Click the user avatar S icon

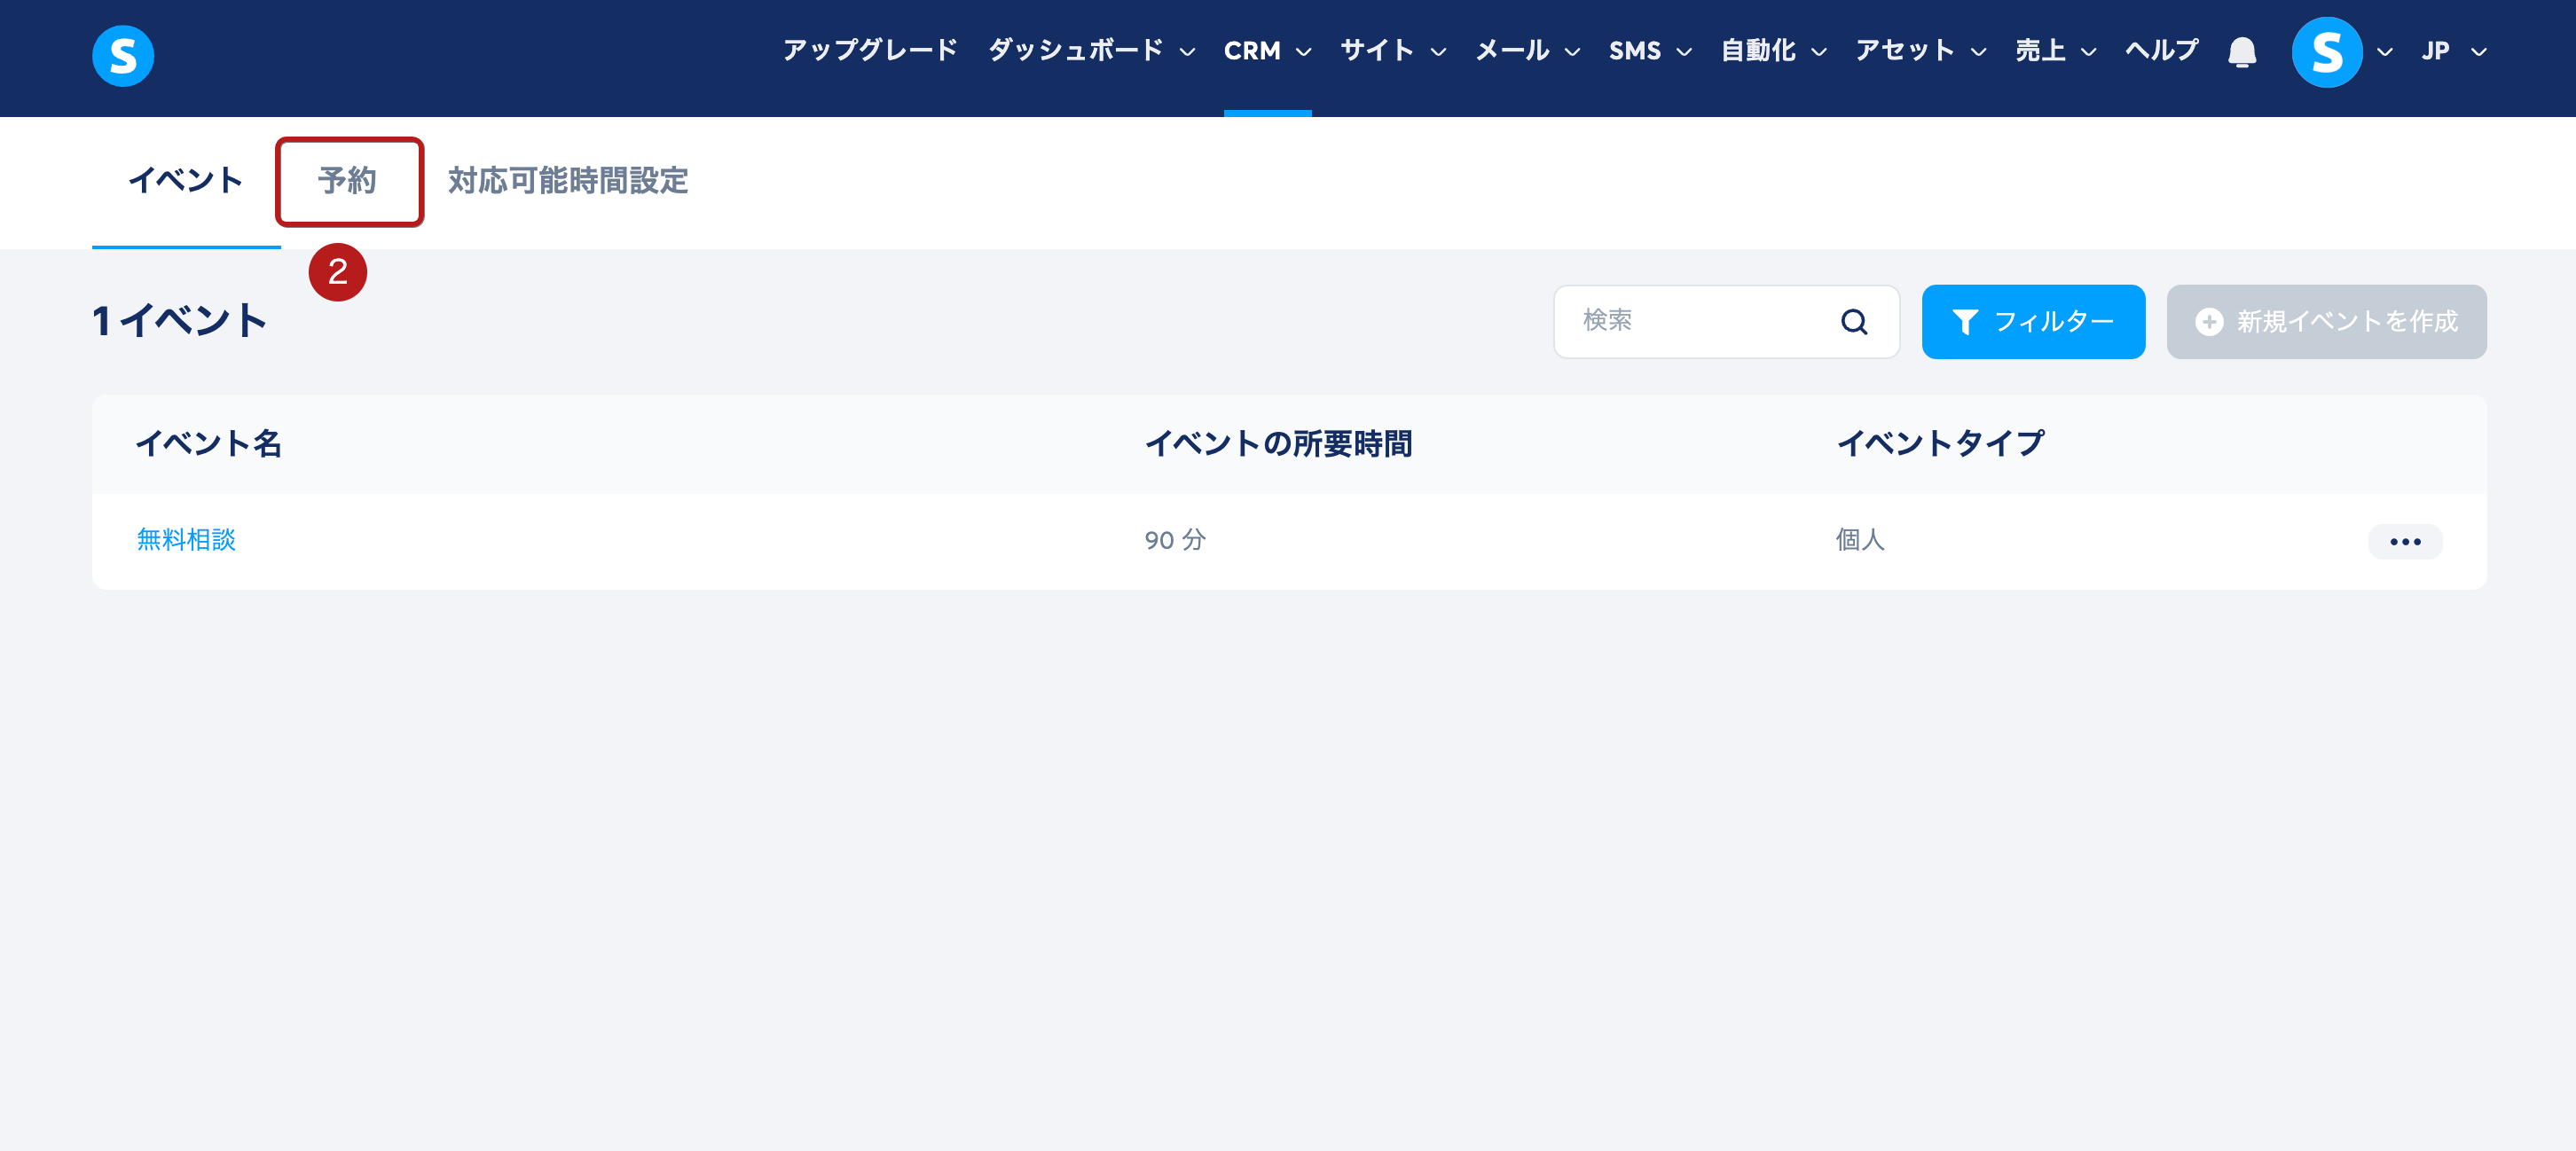[2327, 52]
